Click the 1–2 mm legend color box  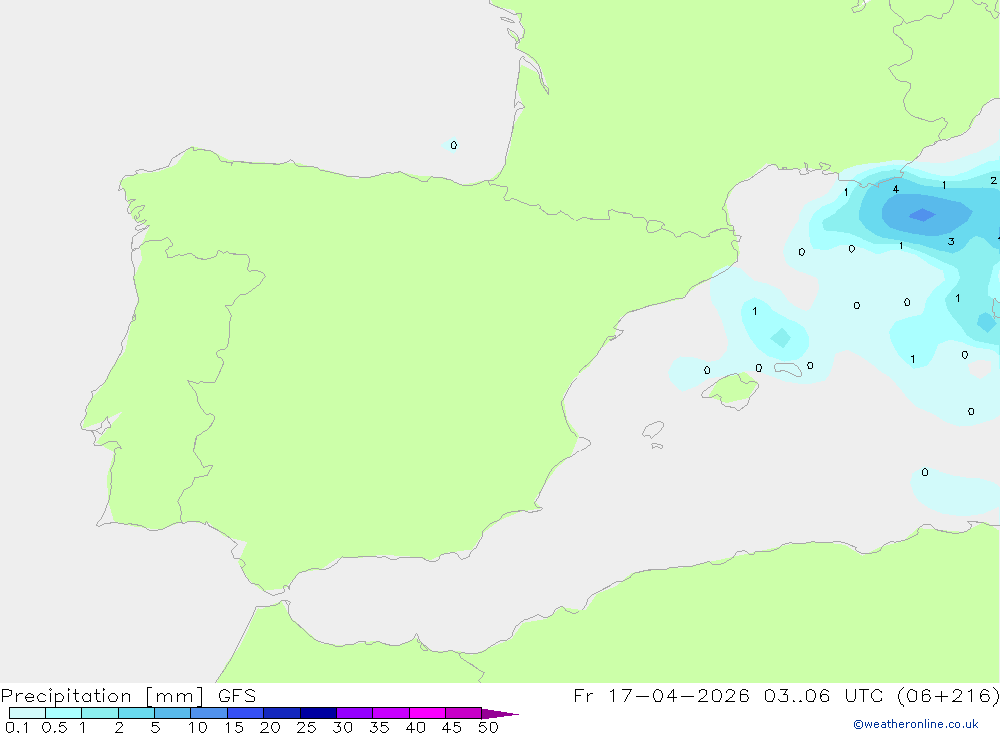(x=99, y=713)
